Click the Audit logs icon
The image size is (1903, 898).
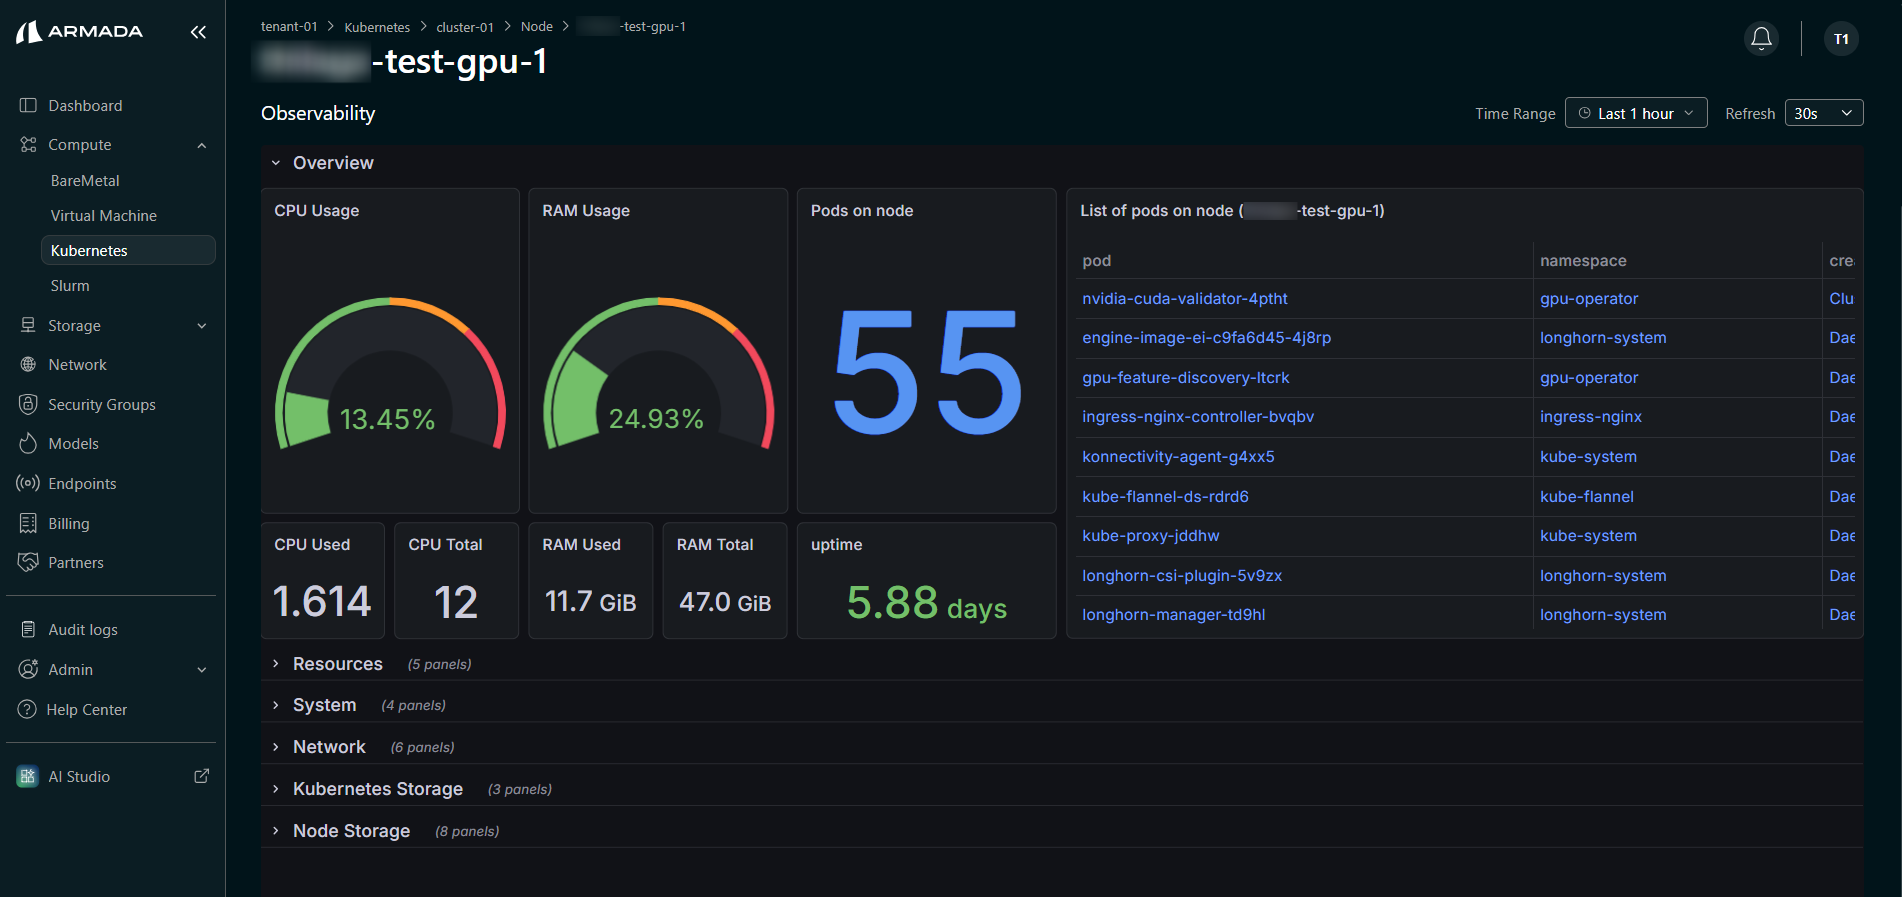click(28, 629)
